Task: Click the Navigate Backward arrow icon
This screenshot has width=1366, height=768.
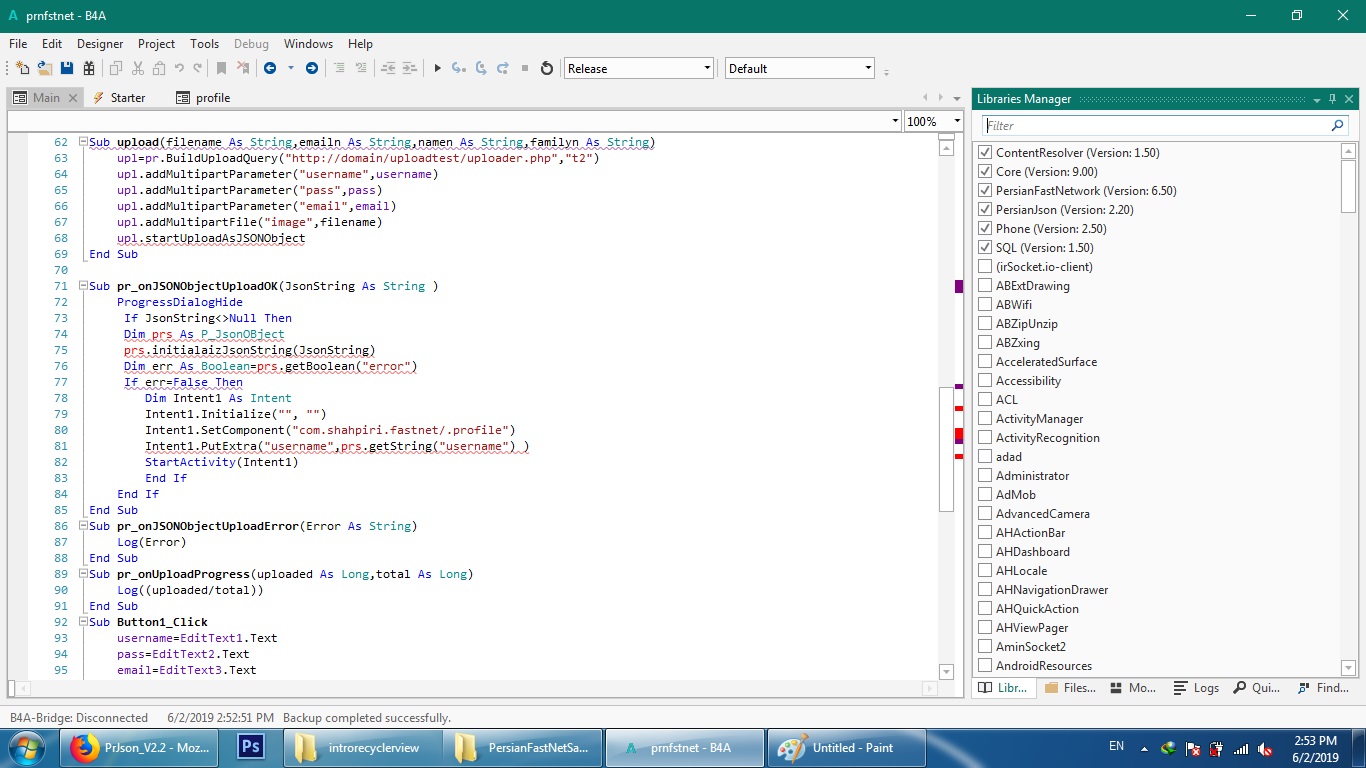Action: 270,68
